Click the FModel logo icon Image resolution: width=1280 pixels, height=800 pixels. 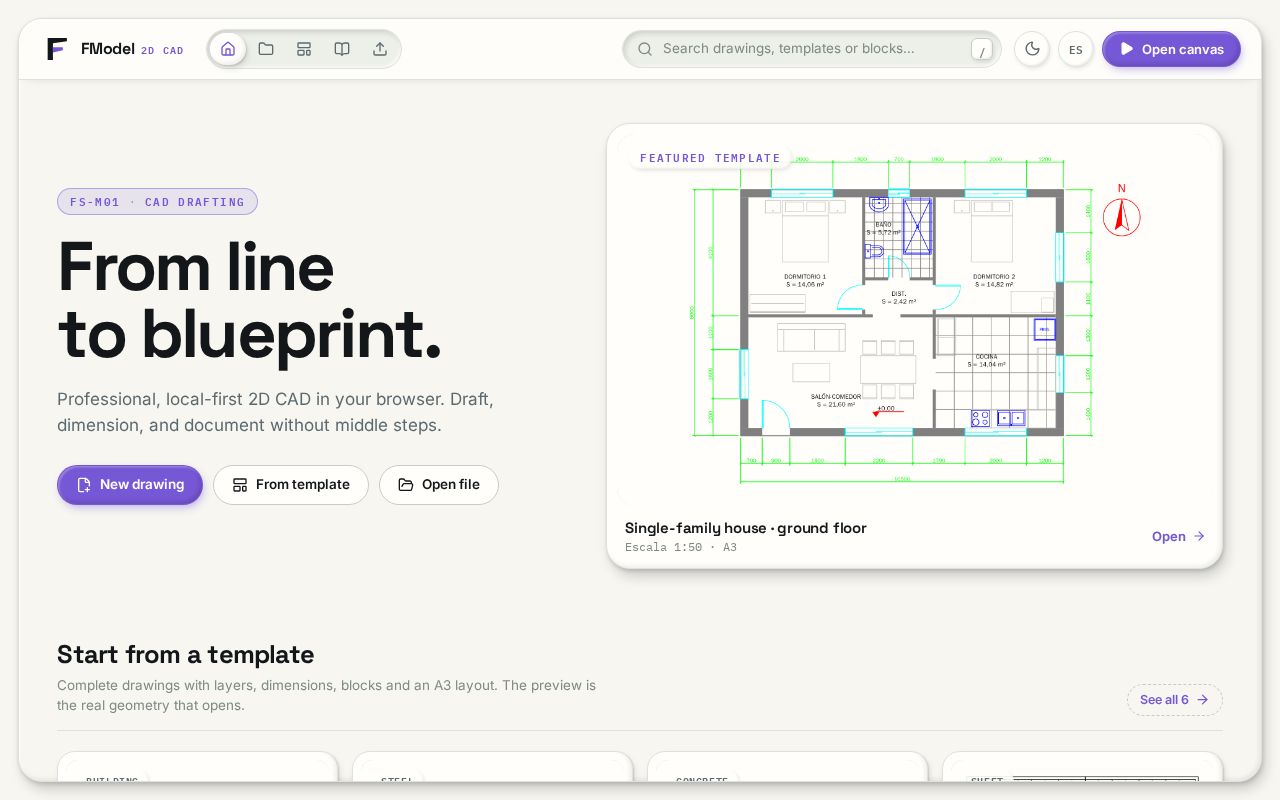click(57, 49)
